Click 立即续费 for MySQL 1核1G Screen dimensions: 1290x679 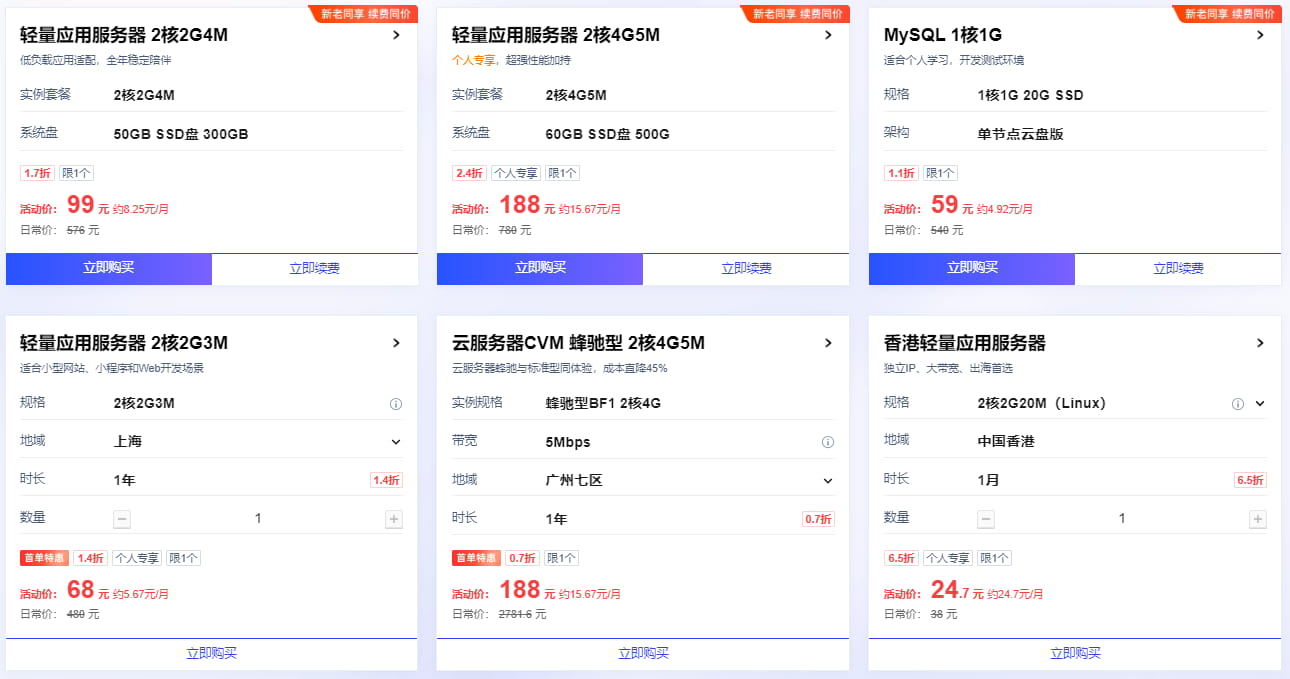click(1177, 268)
